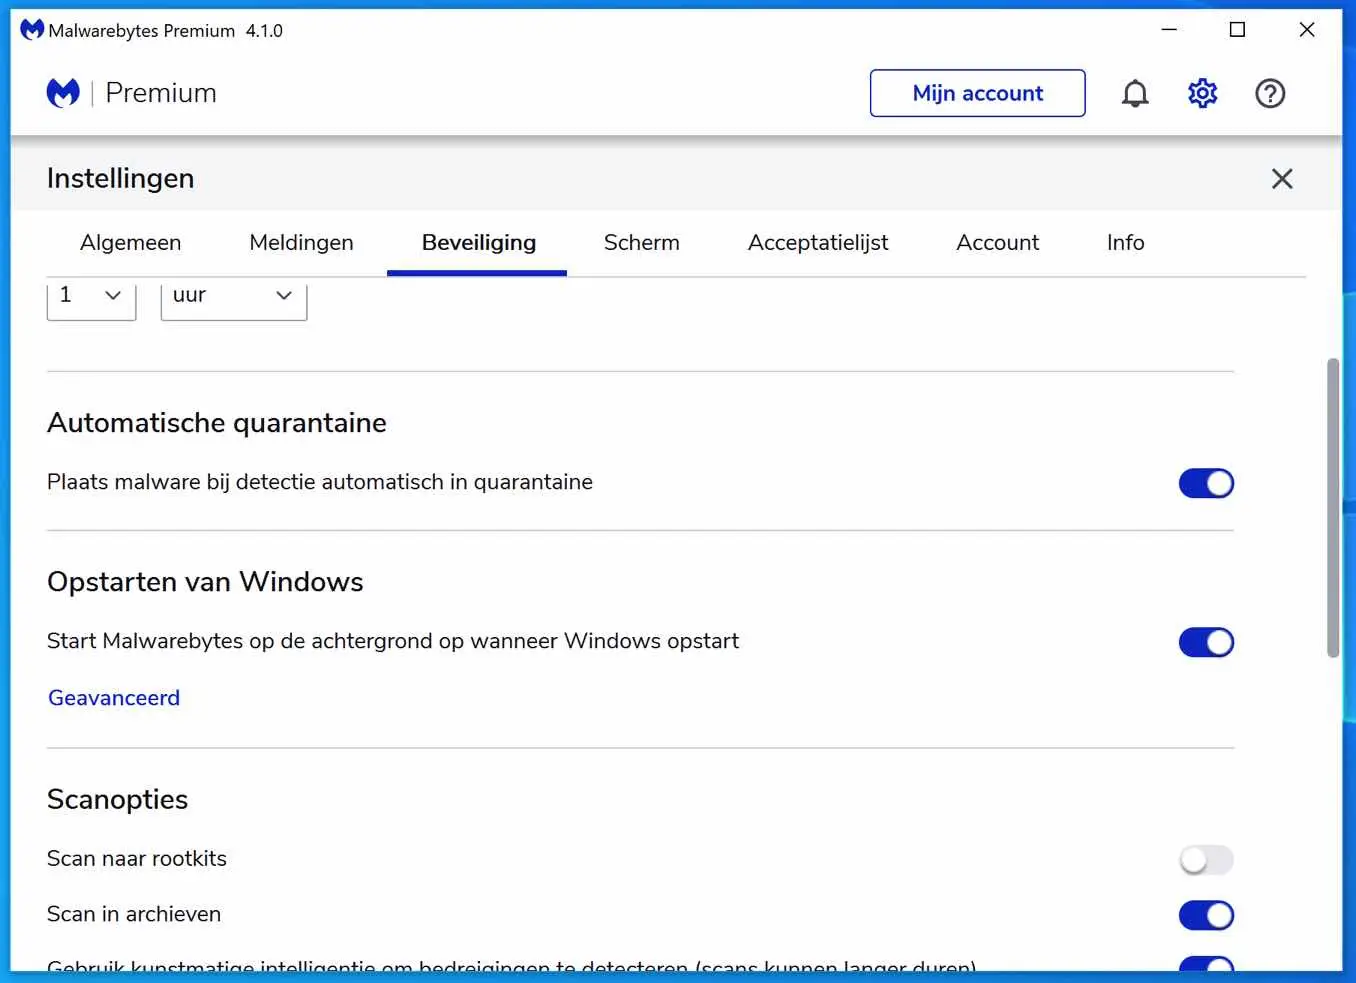Screen dimensions: 1356x983
Task: Close the Malwarebytes window
Action: click(x=1306, y=30)
